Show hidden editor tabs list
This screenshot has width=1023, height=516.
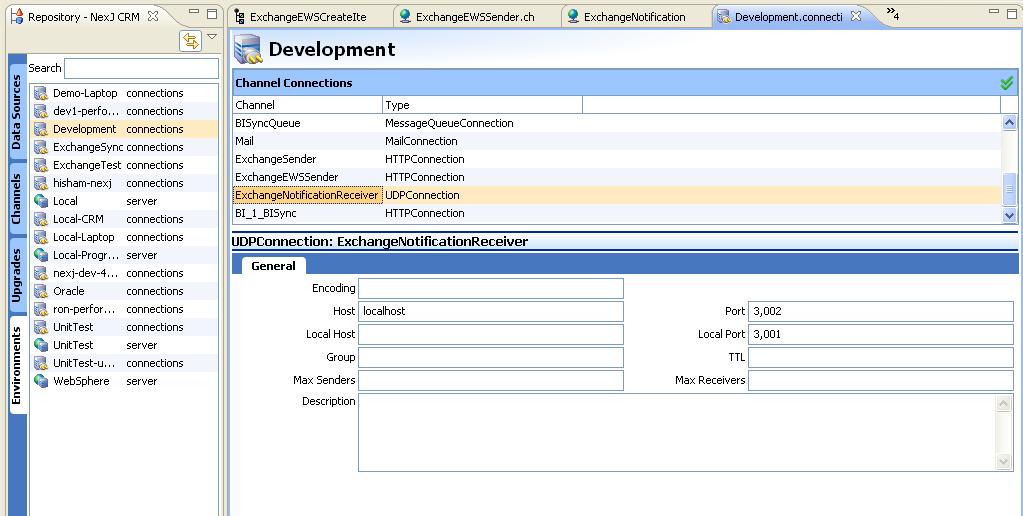[x=892, y=15]
